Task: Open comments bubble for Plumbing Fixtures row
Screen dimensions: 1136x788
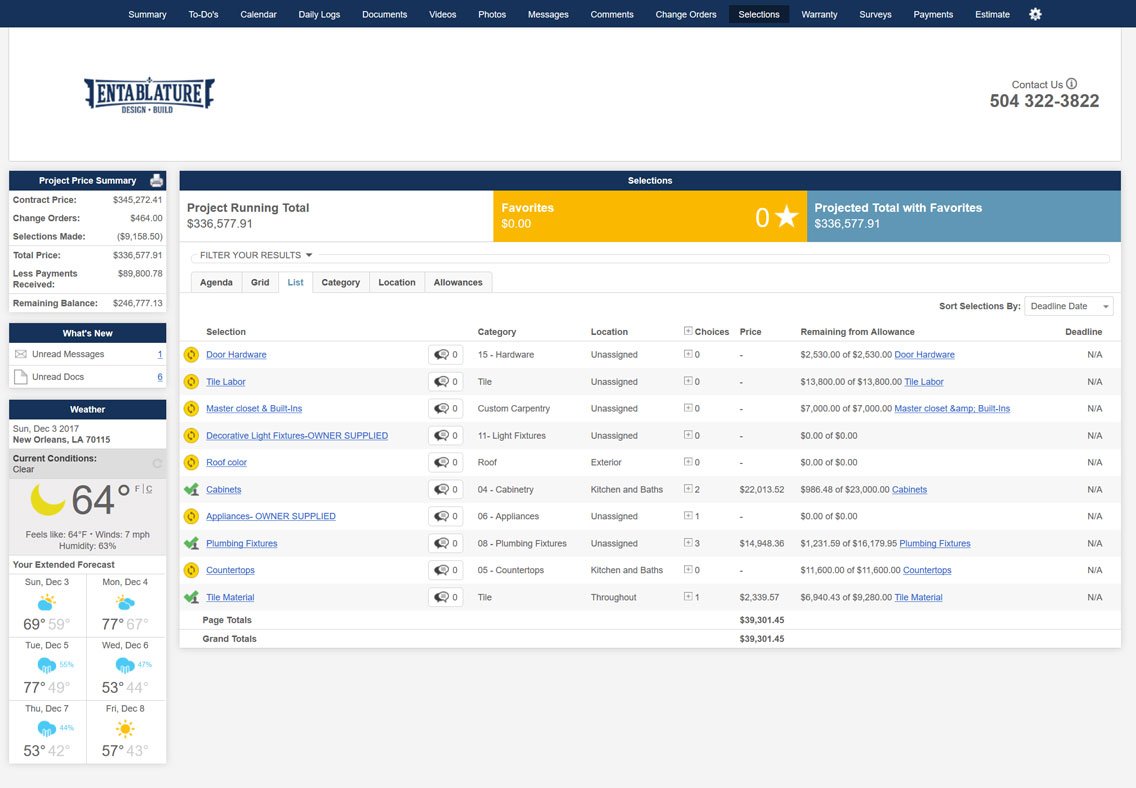Action: [x=445, y=544]
